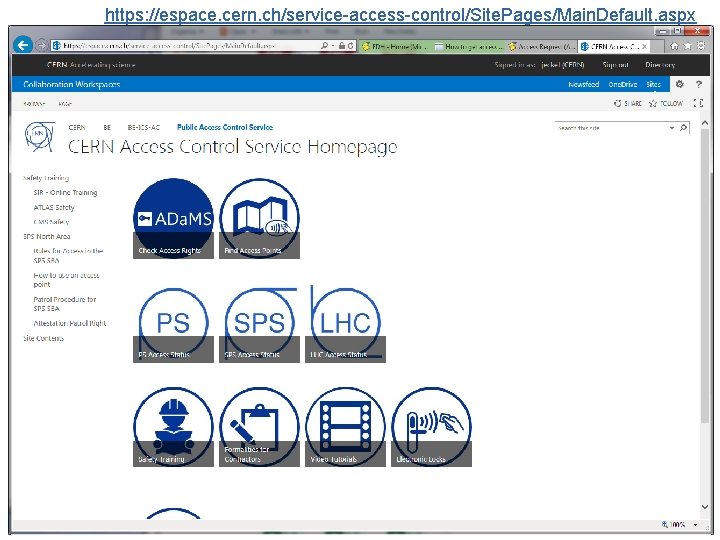
Task: Switch to the How to get access browser tab
Action: 468,46
